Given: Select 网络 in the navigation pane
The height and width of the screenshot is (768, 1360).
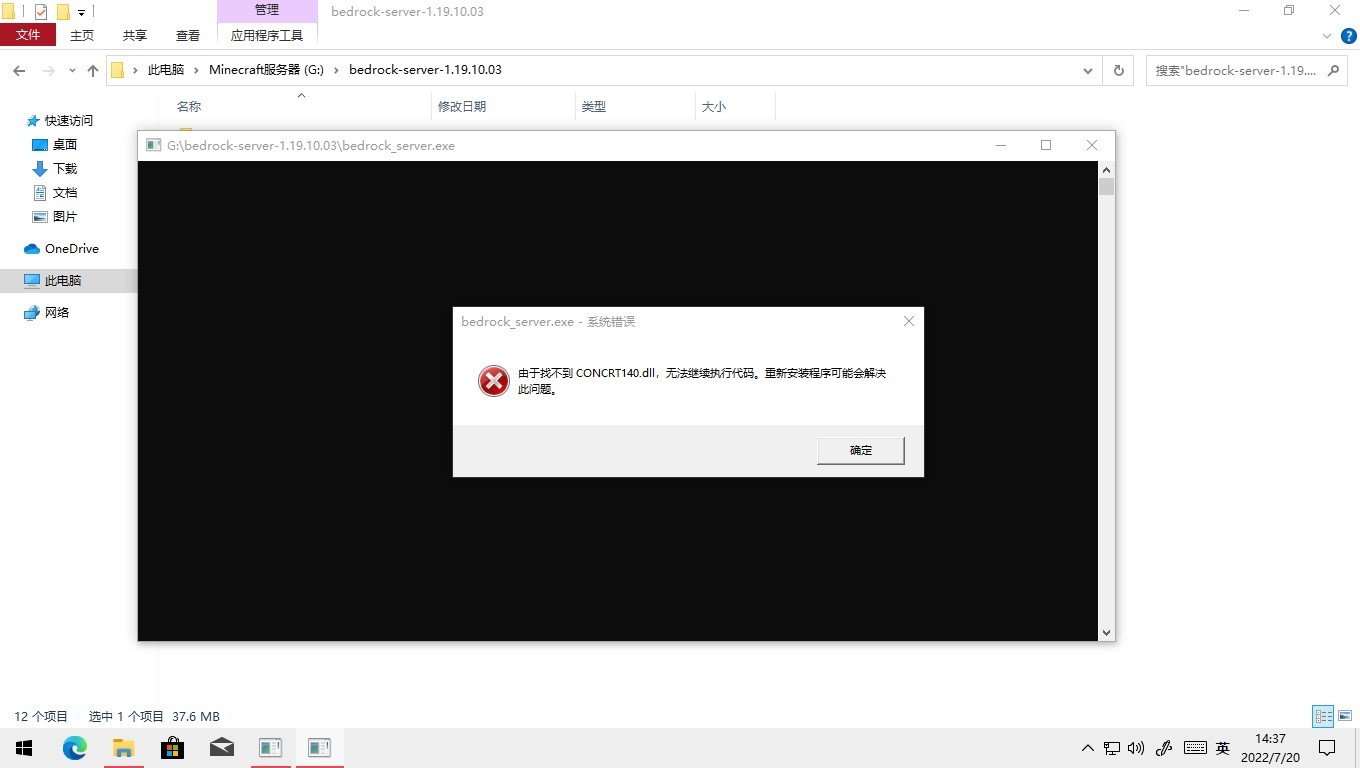Looking at the screenshot, I should [57, 313].
